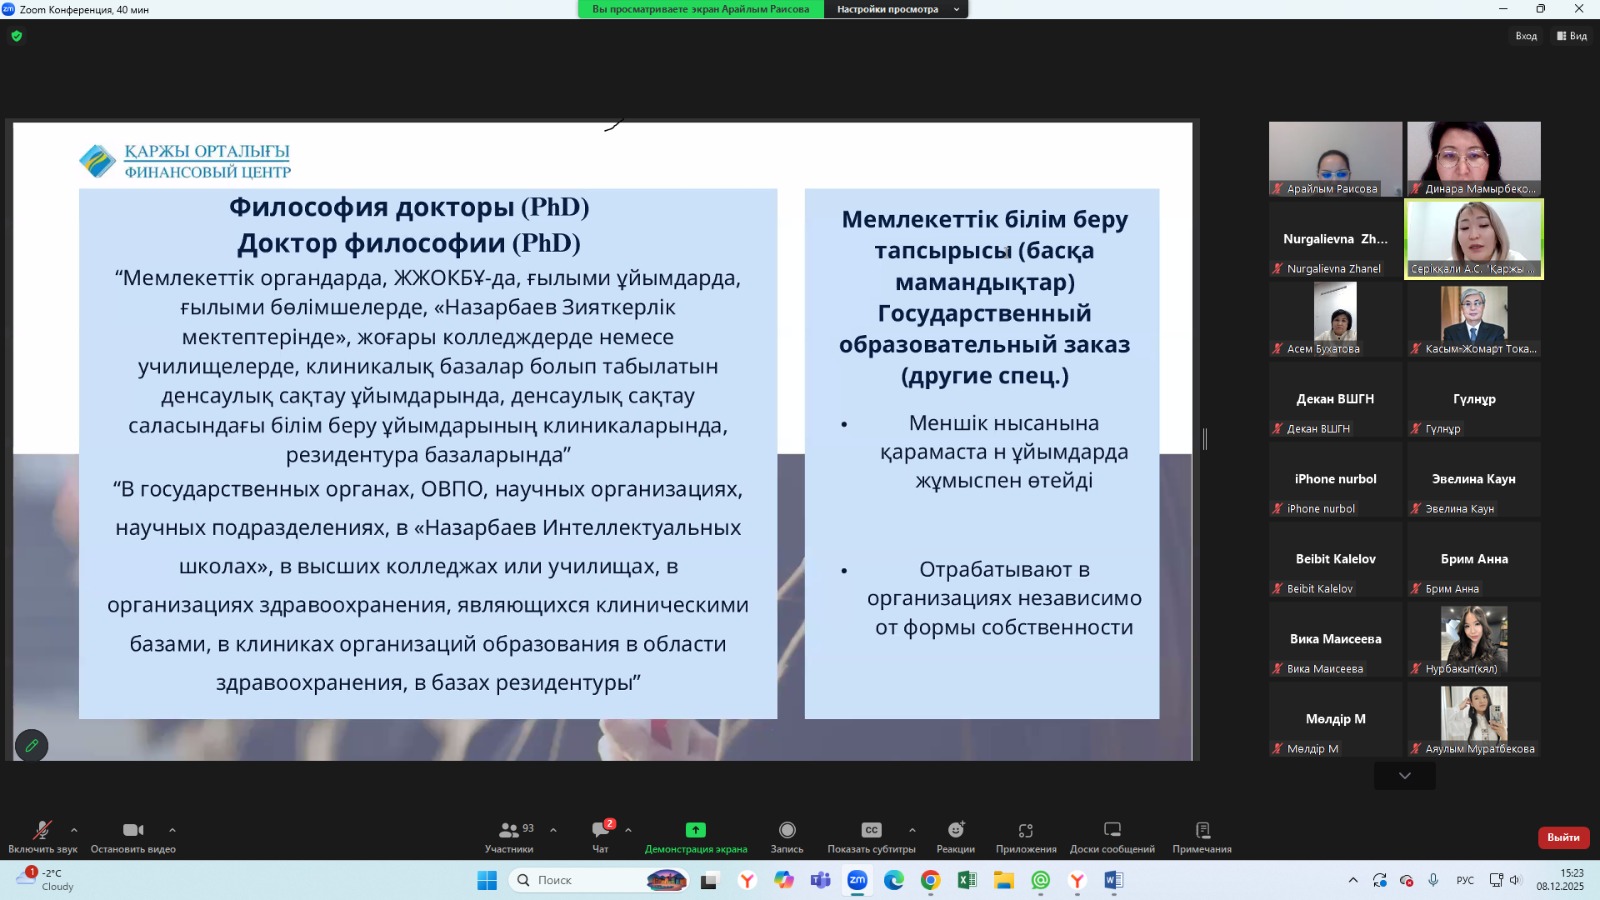The height and width of the screenshot is (900, 1600).
Task: Start recording with the Record icon
Action: [787, 831]
